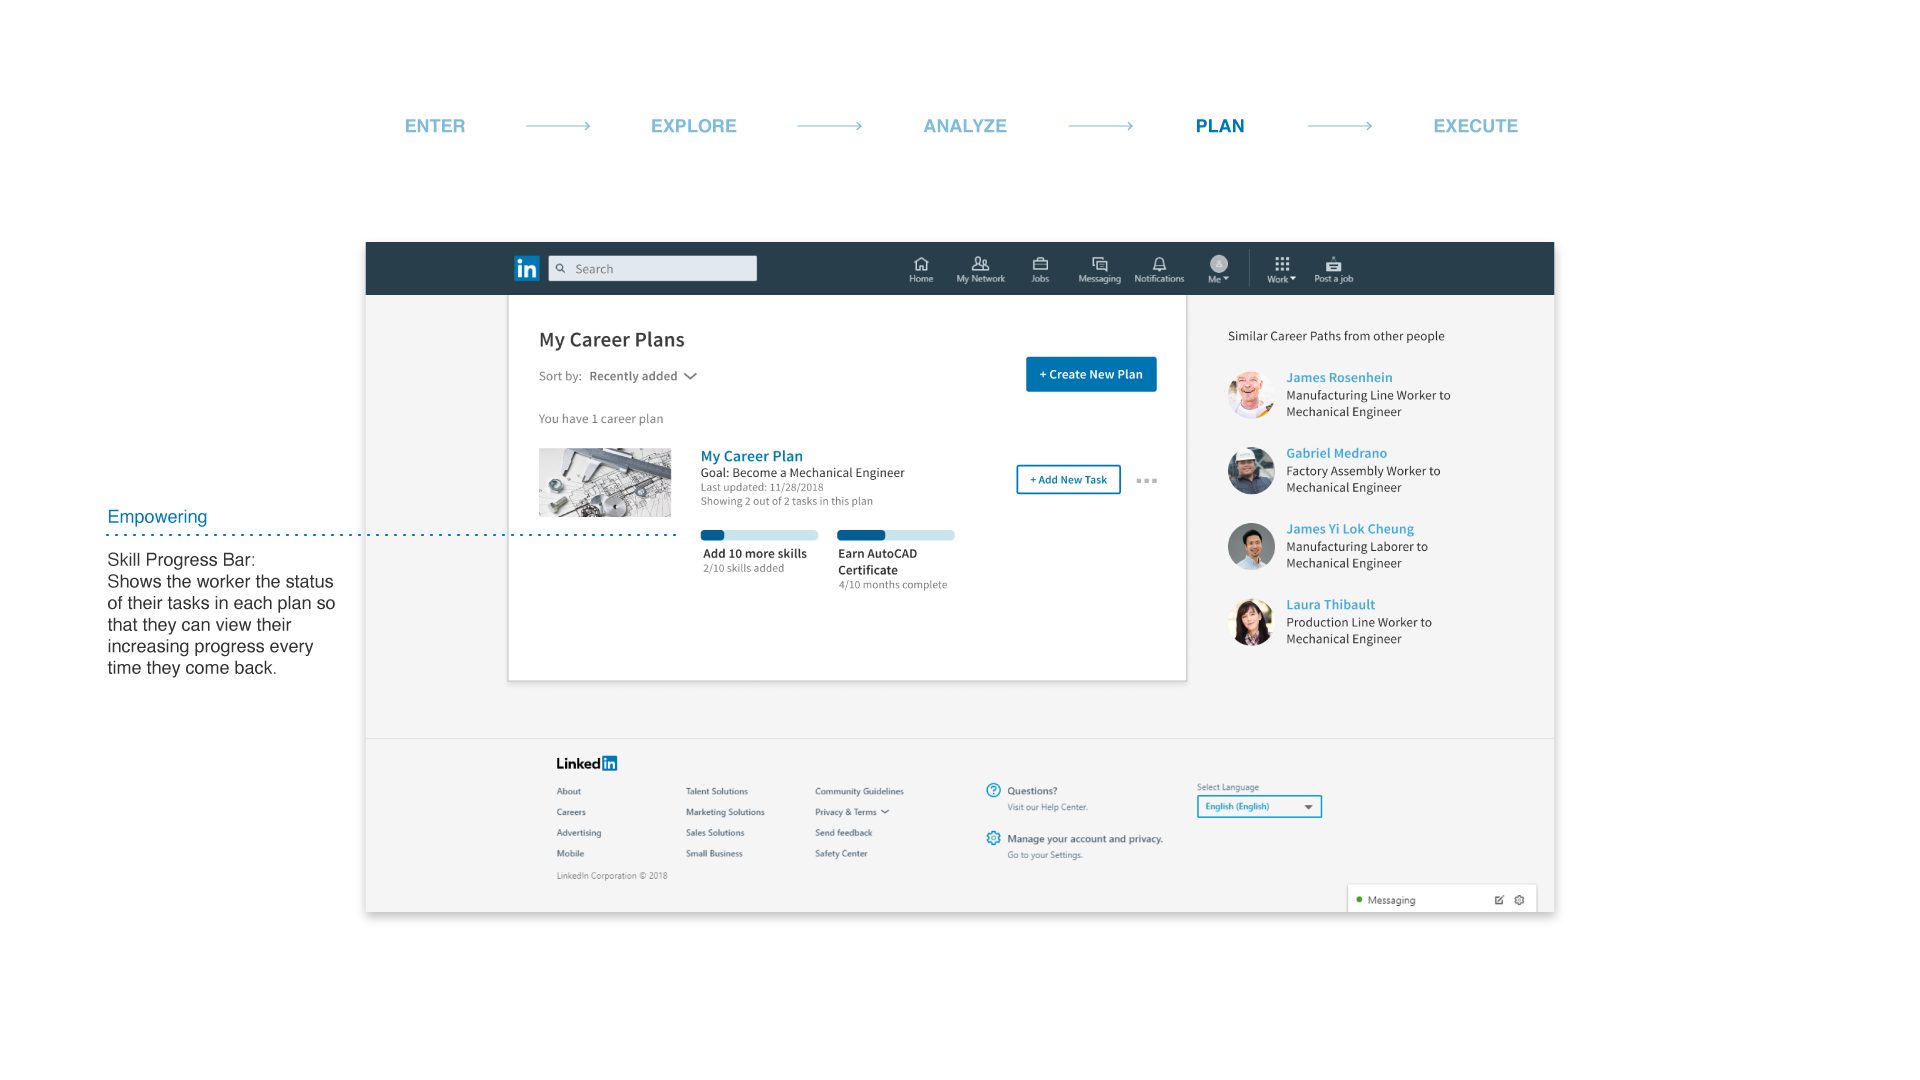
Task: Click the Jobs briefcase icon
Action: point(1040,265)
